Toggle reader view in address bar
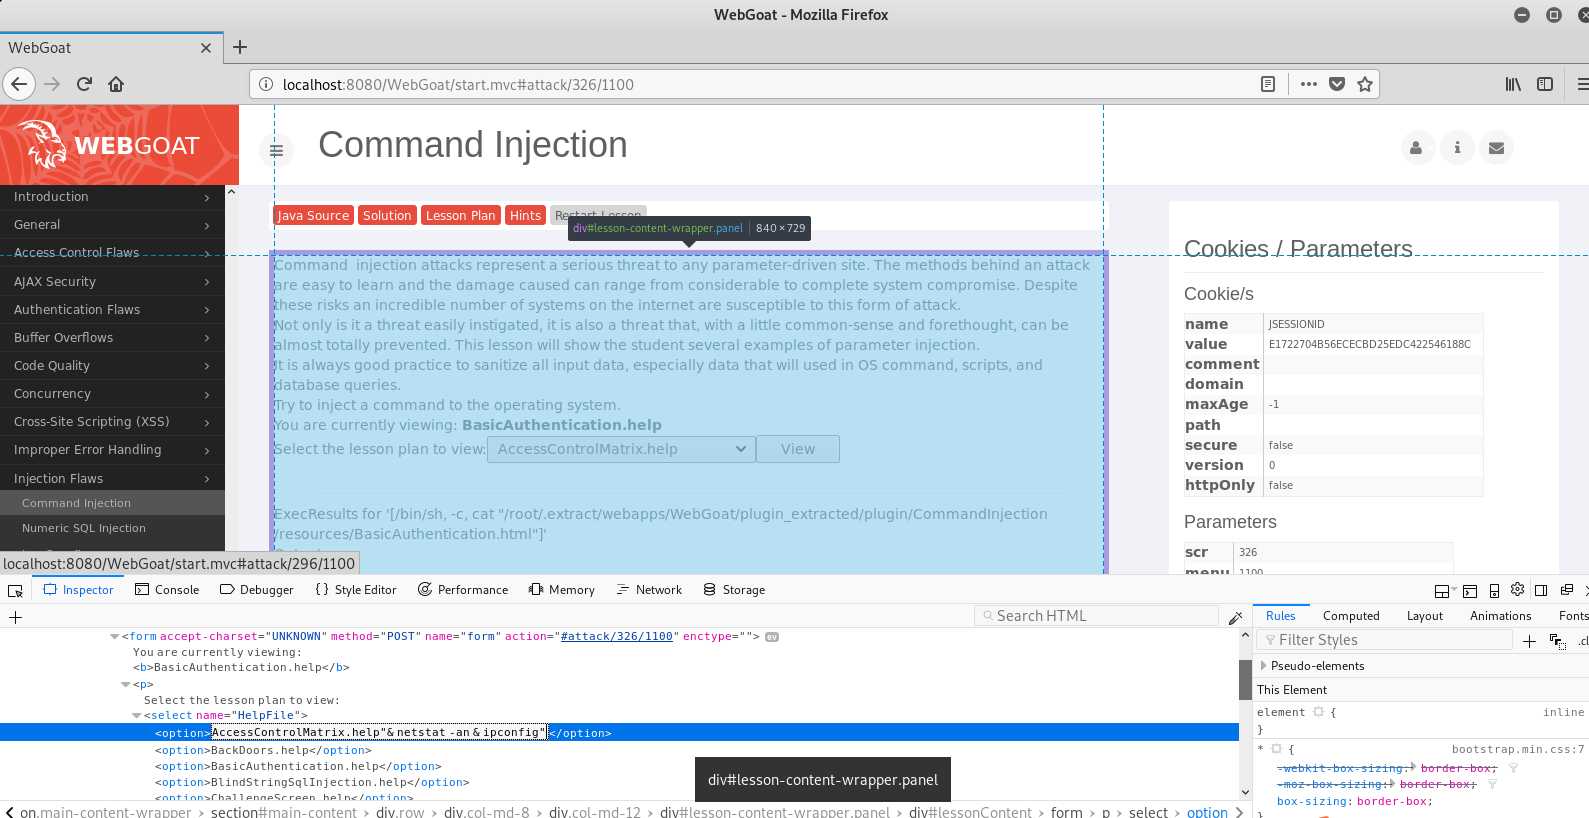Viewport: 1589px width, 818px height. coord(1268,84)
